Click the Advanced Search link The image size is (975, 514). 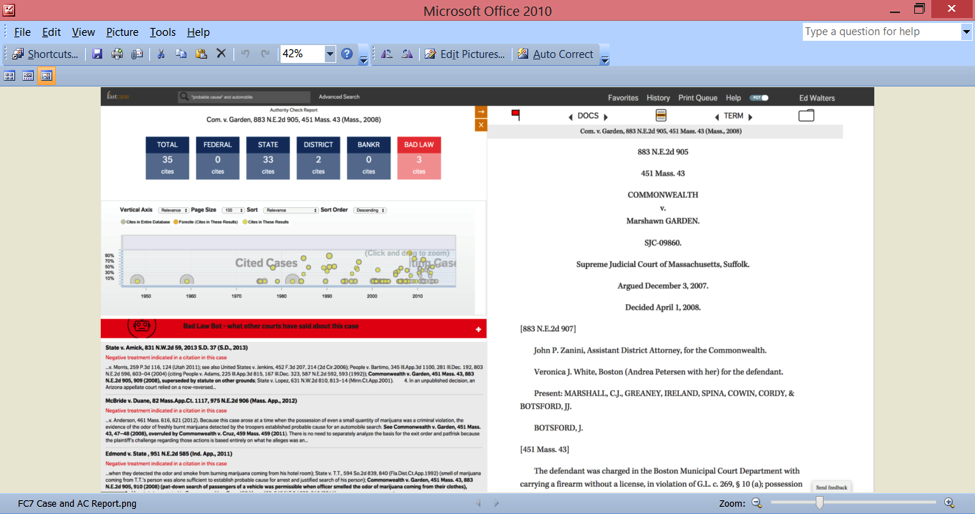(x=339, y=97)
